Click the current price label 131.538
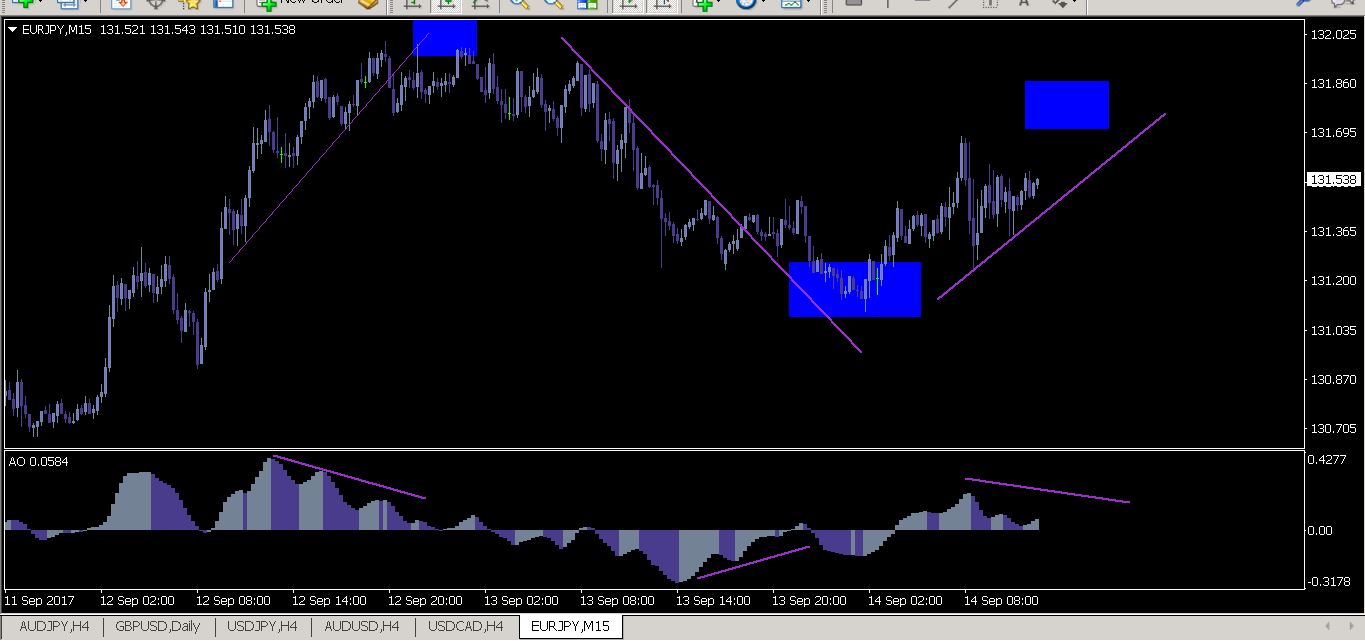 click(x=1334, y=180)
